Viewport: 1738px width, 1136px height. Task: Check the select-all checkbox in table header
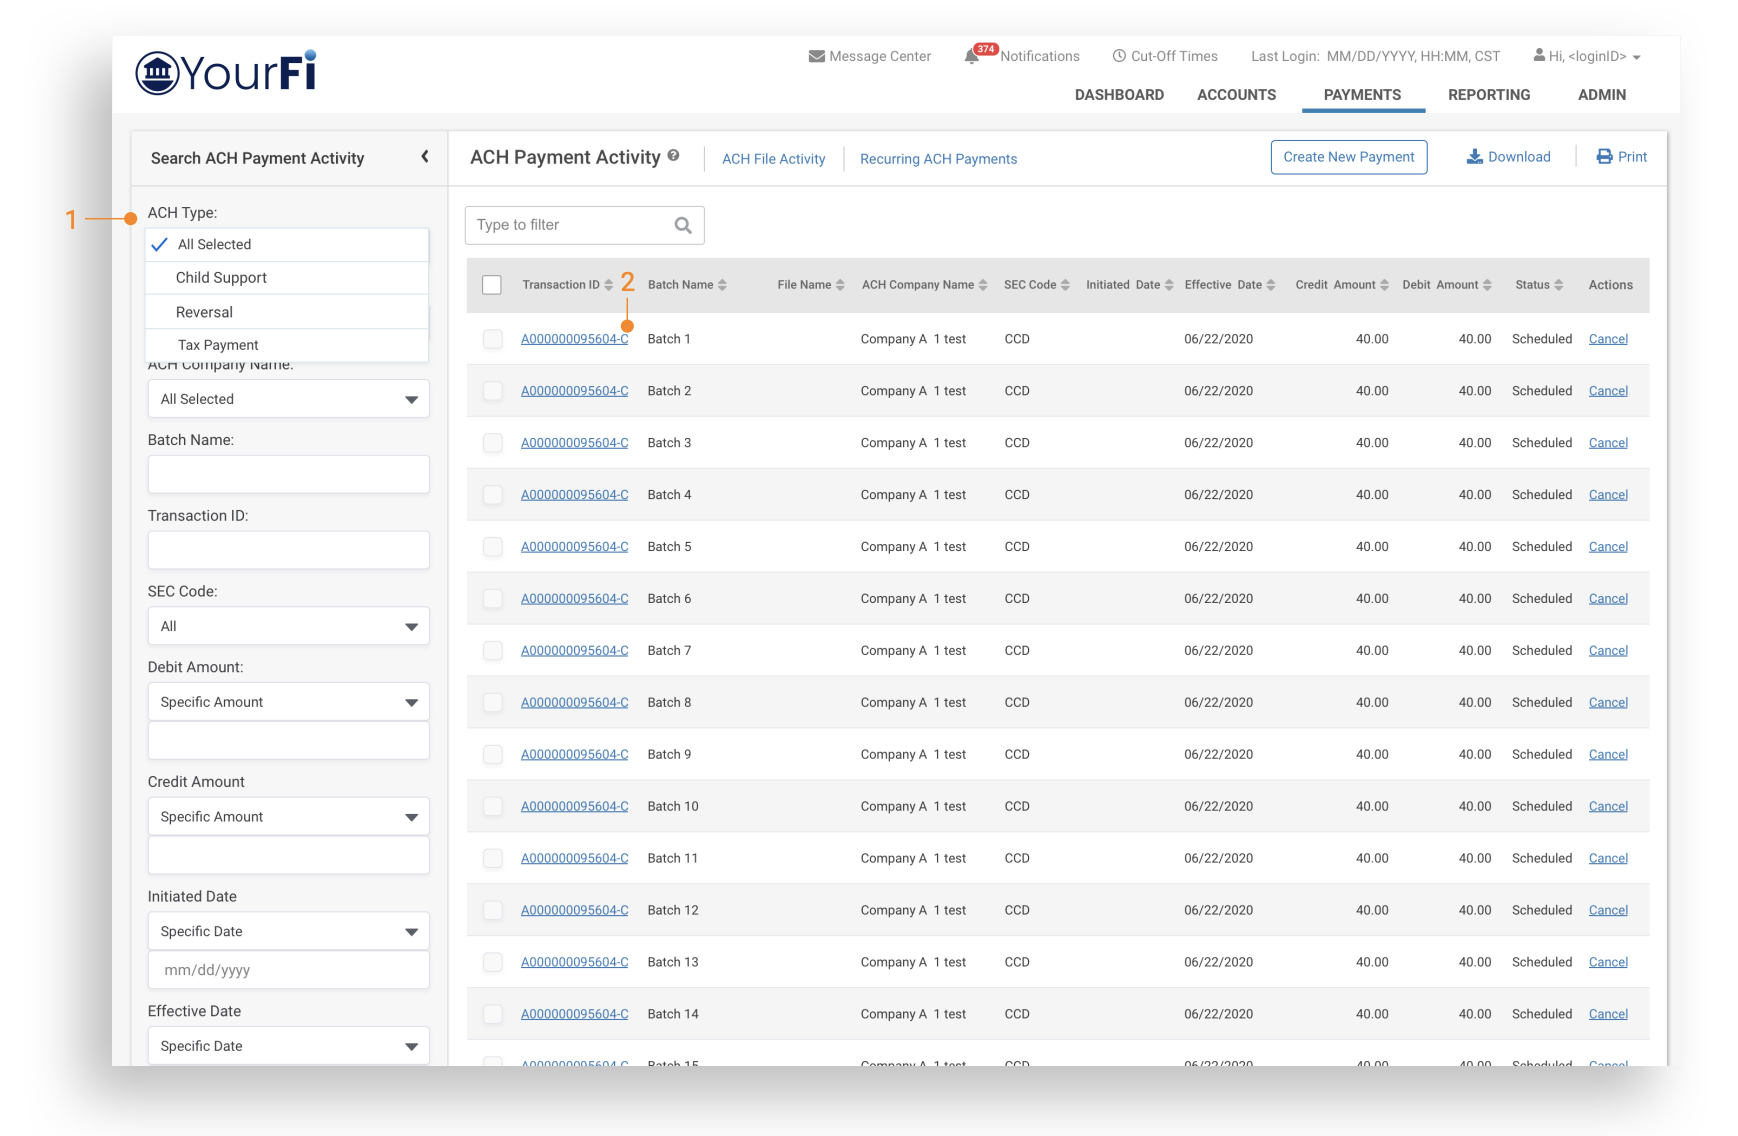click(492, 286)
